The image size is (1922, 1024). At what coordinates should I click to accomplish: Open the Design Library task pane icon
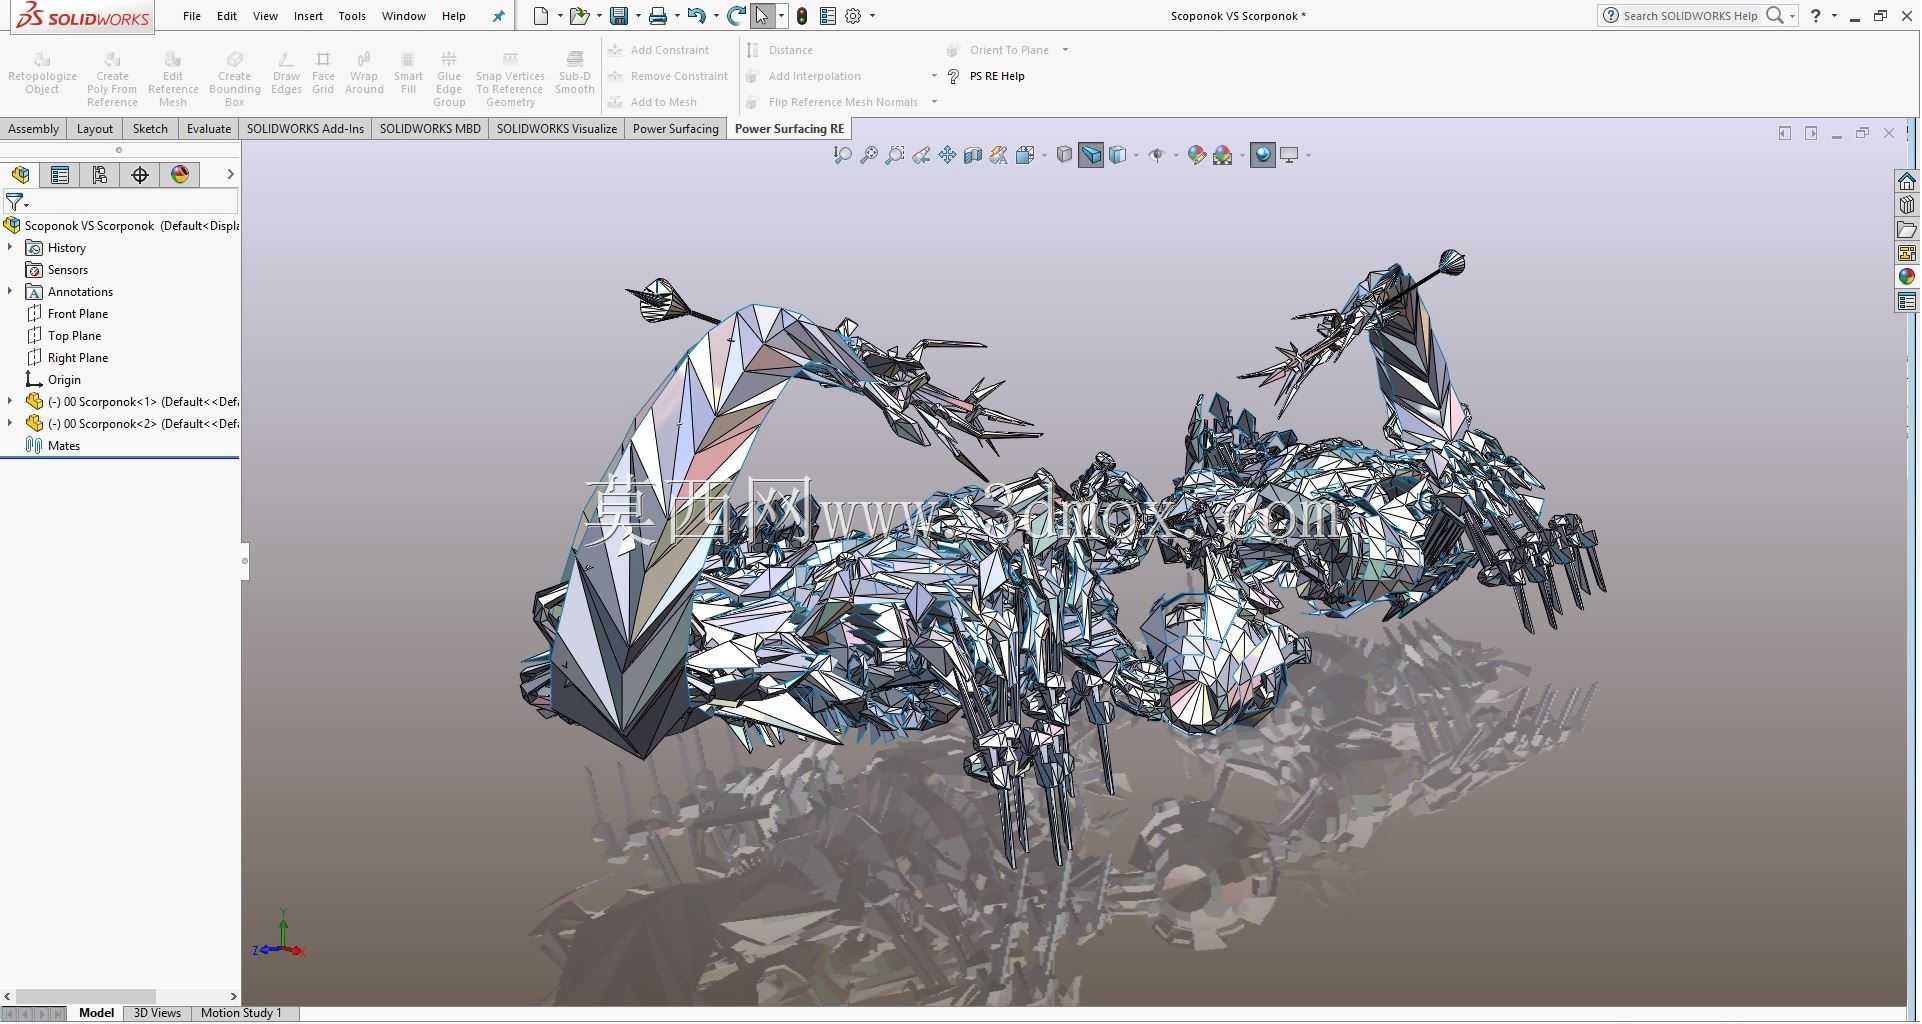(x=1907, y=205)
